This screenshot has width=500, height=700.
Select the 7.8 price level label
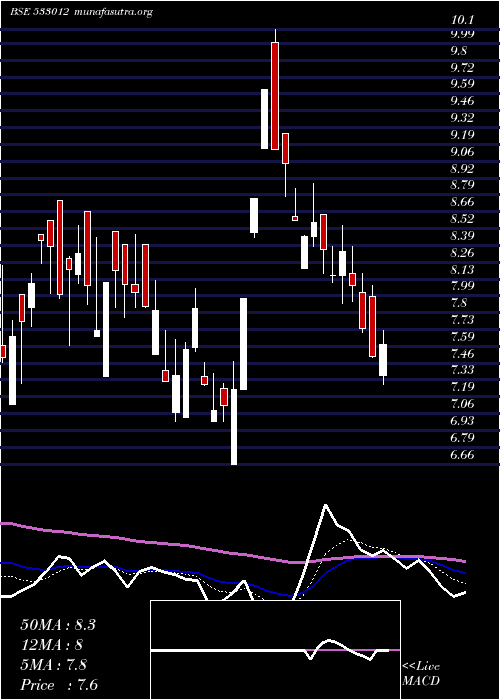(459, 303)
